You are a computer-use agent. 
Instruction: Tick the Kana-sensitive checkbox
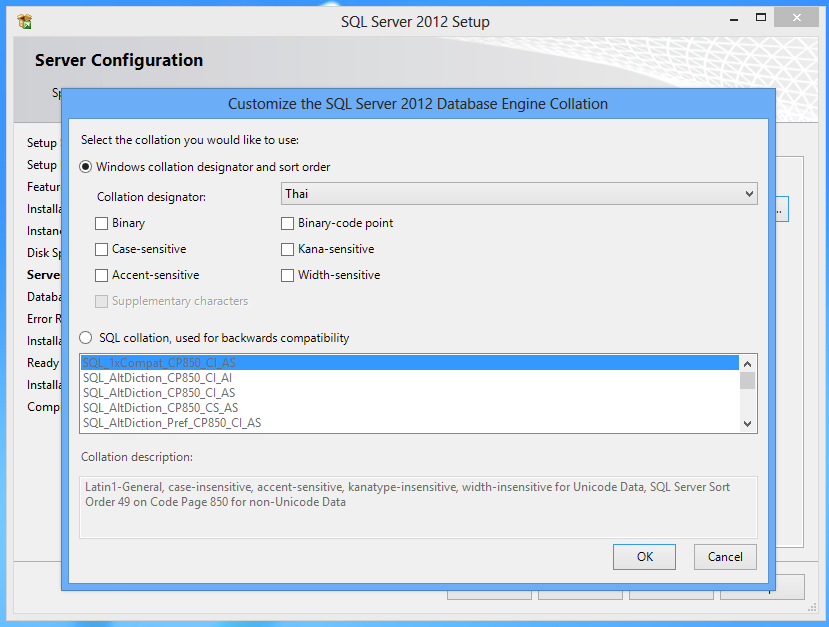tap(287, 249)
